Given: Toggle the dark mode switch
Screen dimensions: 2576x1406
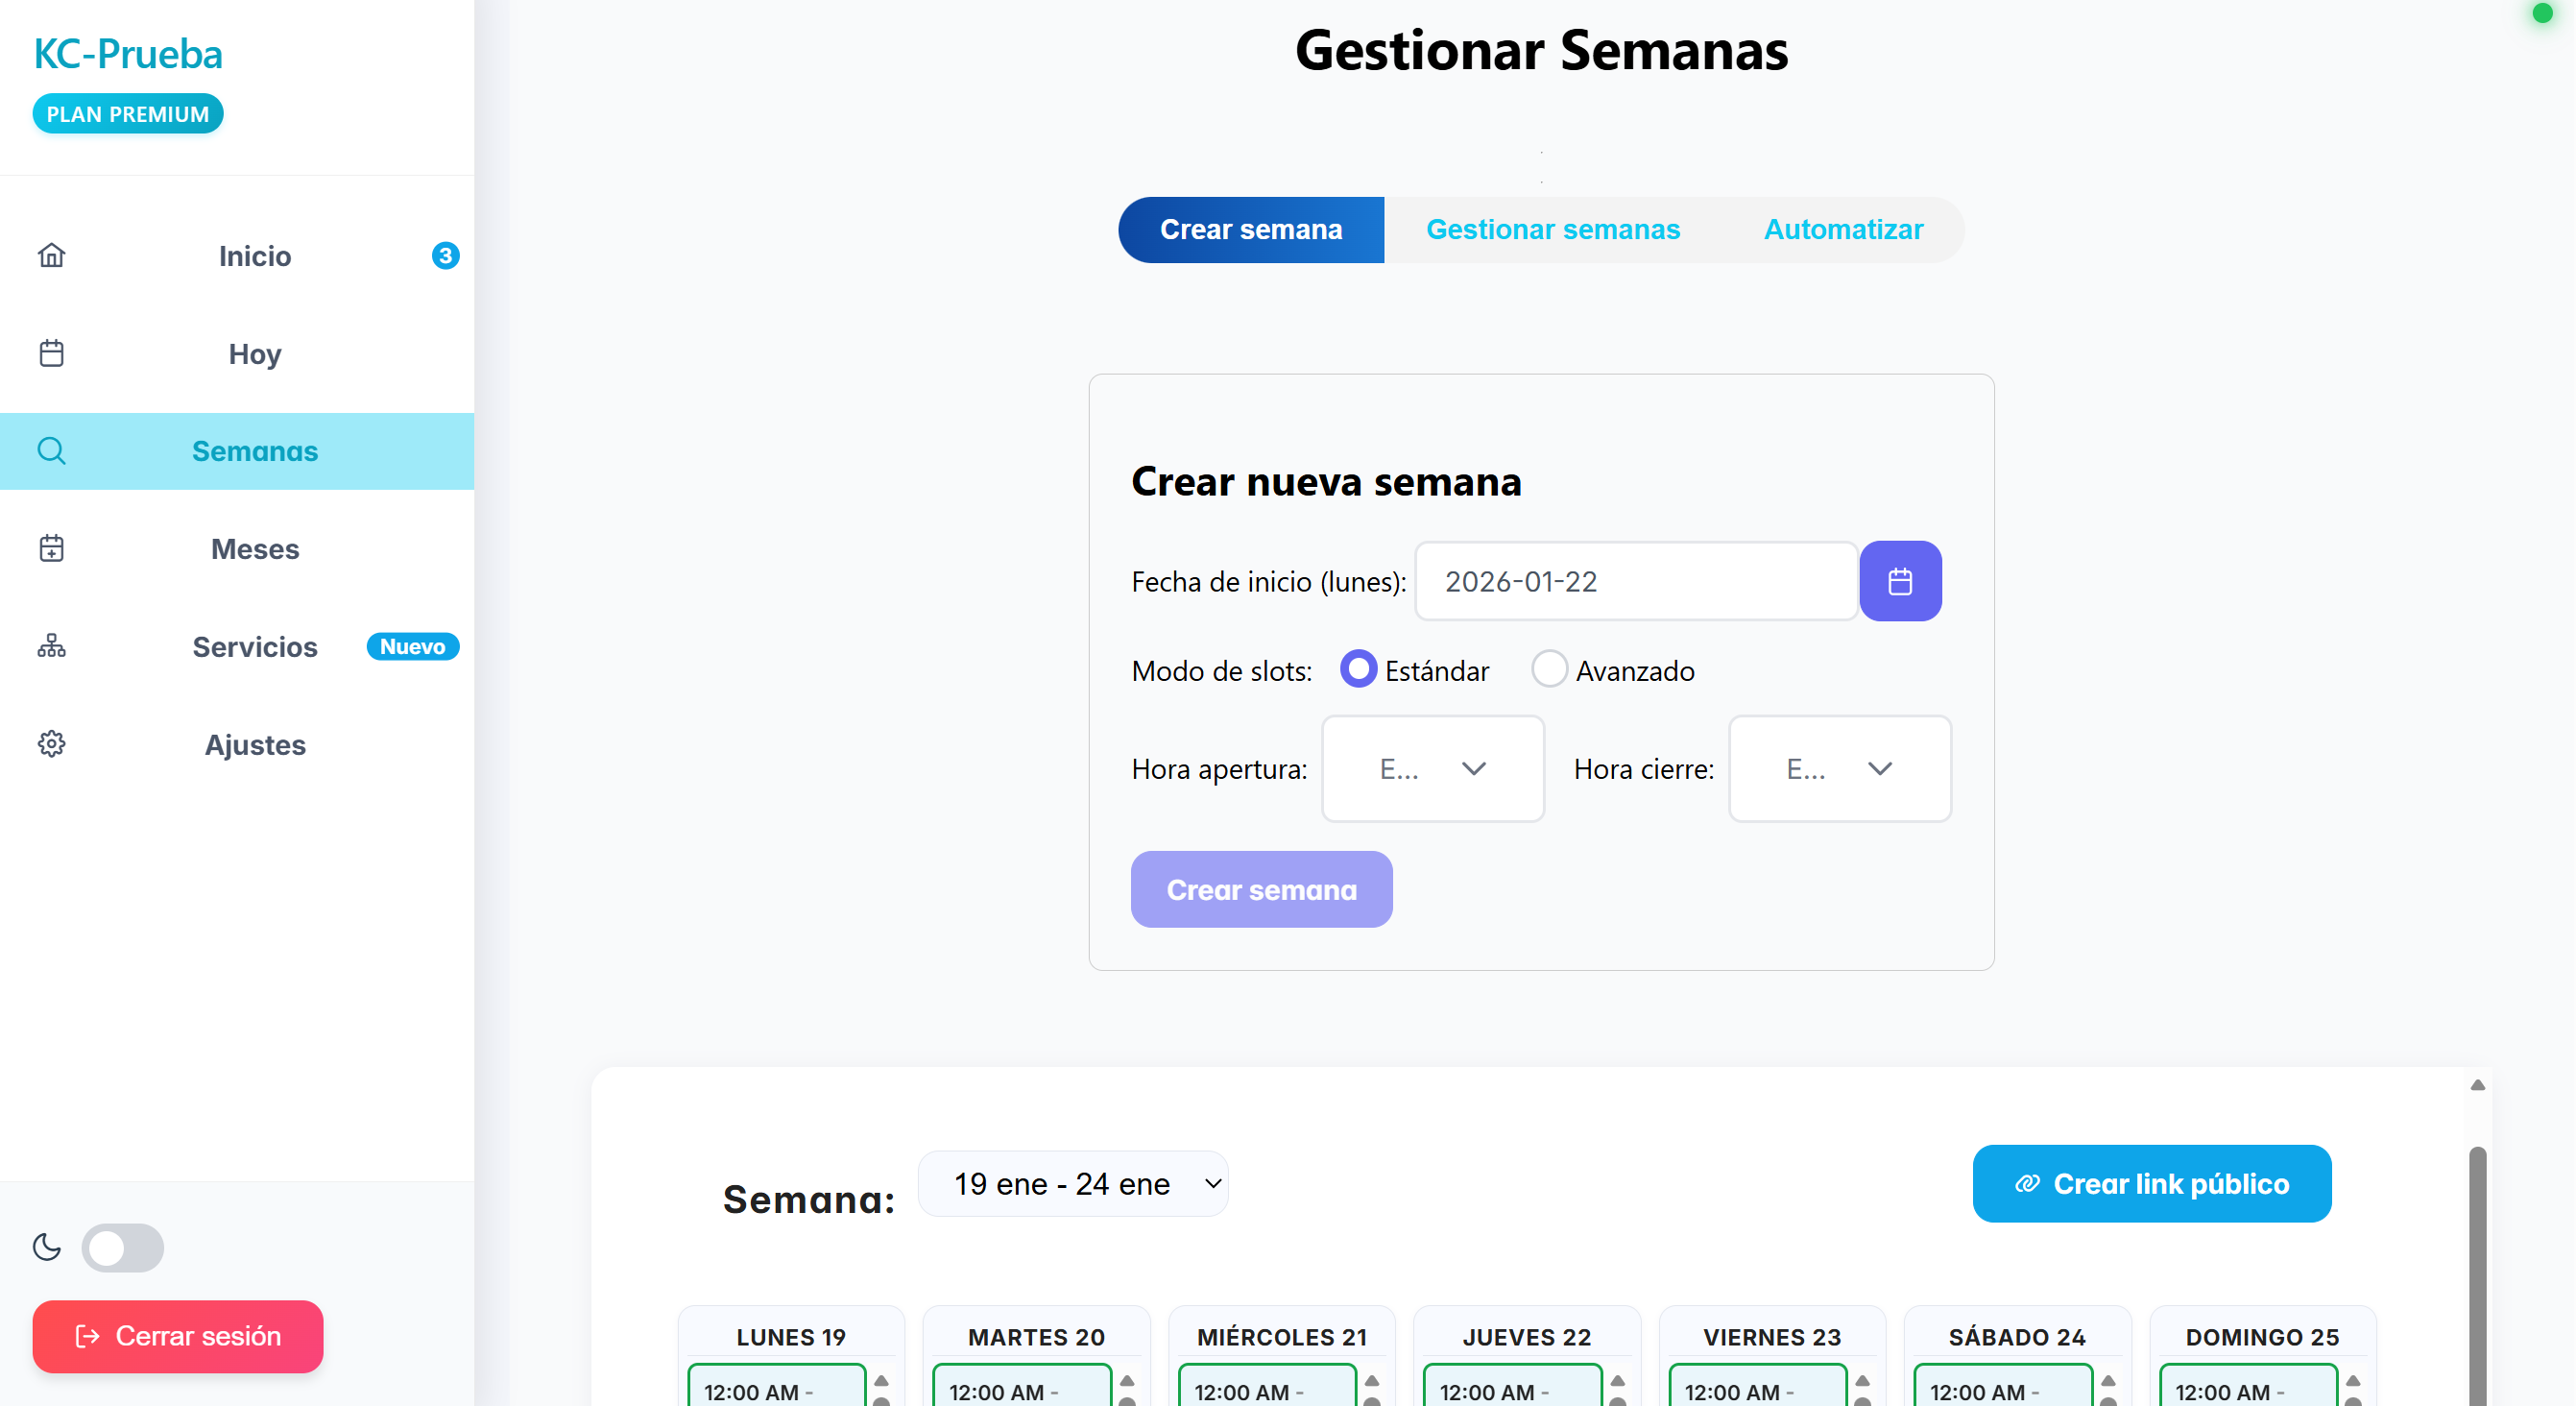Looking at the screenshot, I should [x=123, y=1247].
